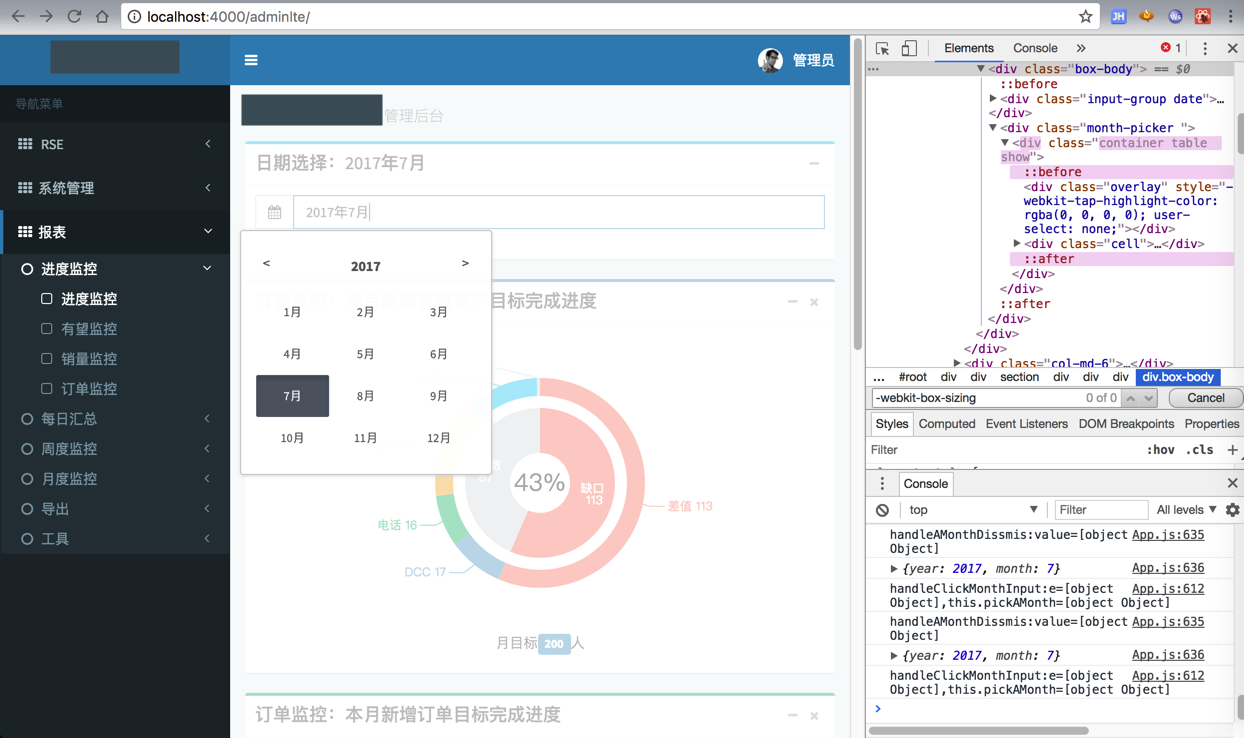Reload the page with refresh icon

(74, 16)
